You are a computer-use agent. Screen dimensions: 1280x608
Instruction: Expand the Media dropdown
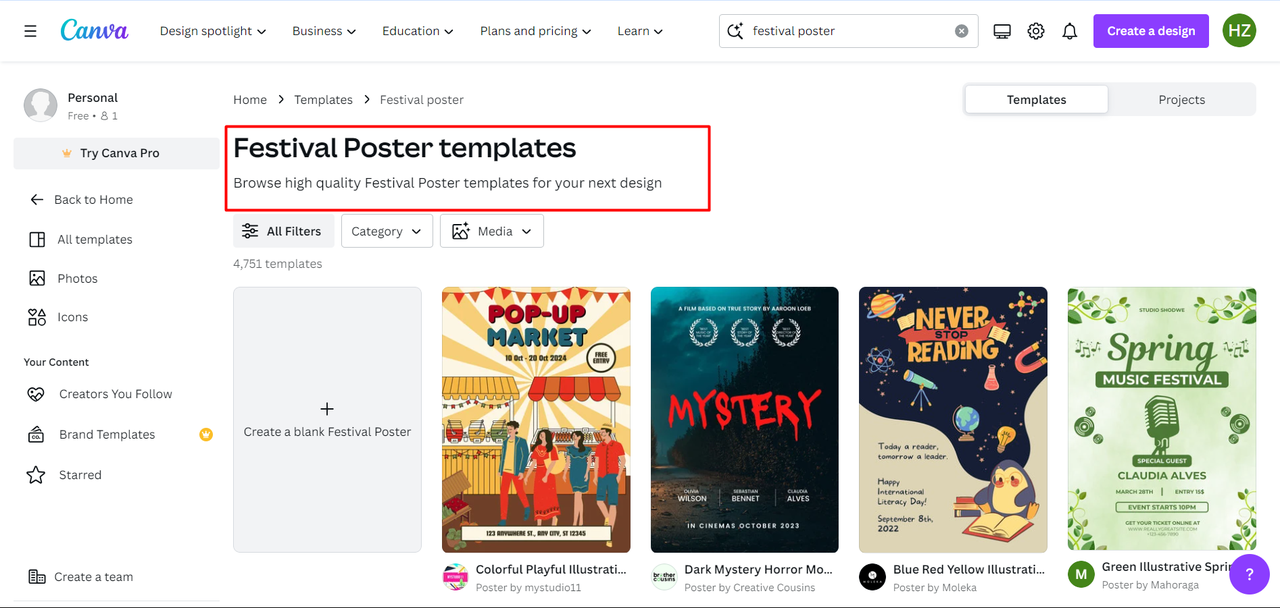pyautogui.click(x=491, y=231)
